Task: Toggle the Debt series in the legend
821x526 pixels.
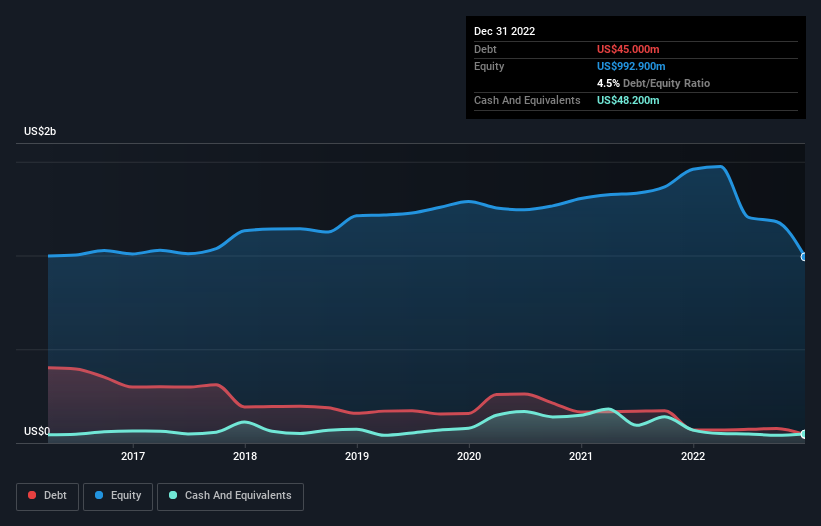Action: click(47, 496)
